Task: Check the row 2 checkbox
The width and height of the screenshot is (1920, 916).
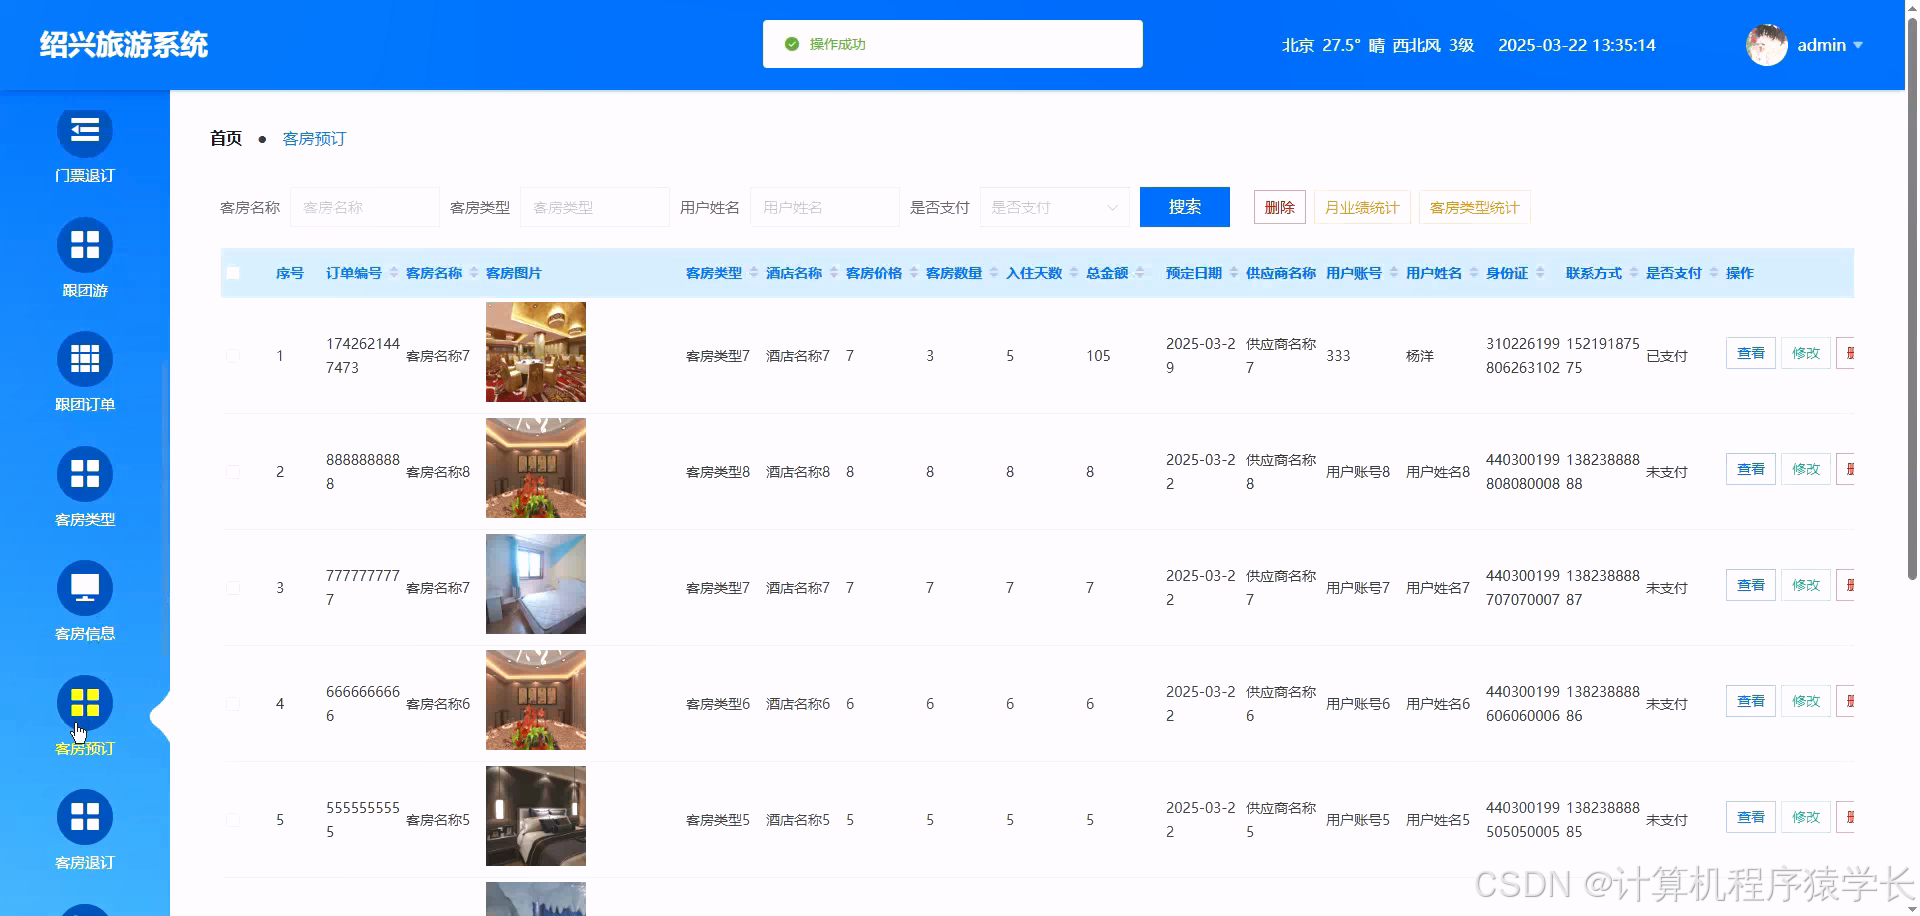Action: [233, 472]
